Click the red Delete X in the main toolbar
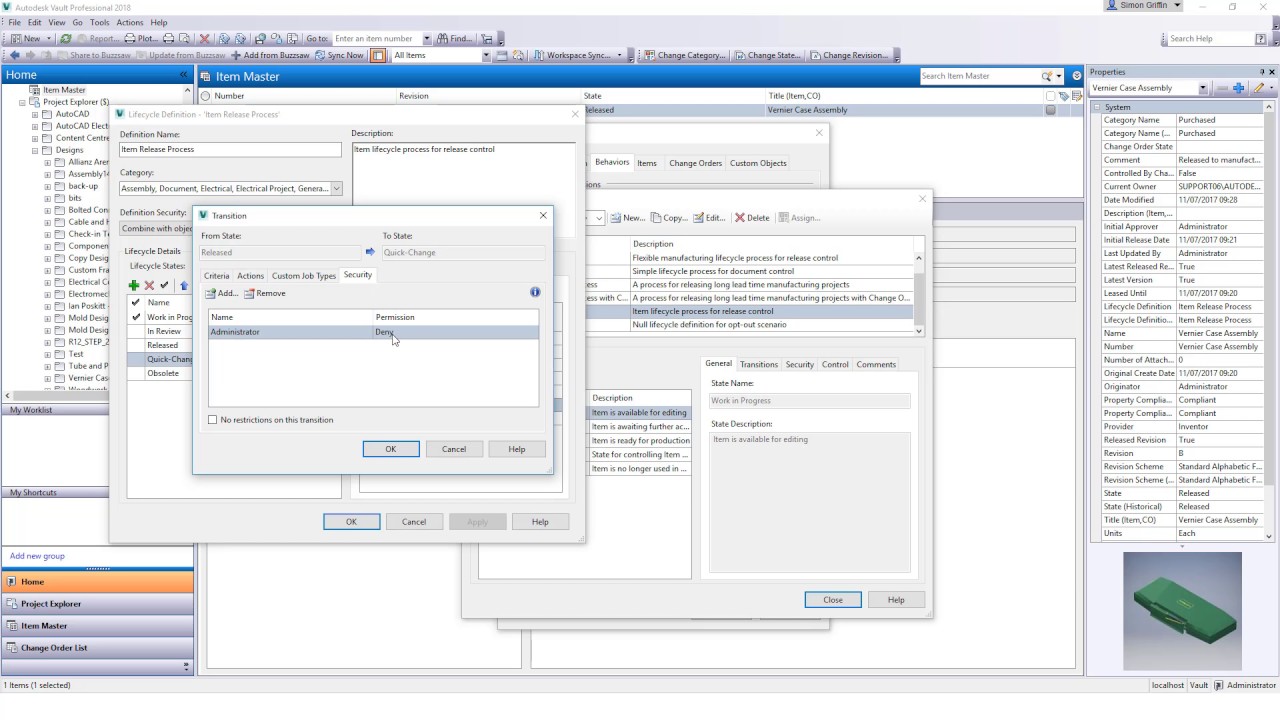The height and width of the screenshot is (720, 1280). click(204, 39)
